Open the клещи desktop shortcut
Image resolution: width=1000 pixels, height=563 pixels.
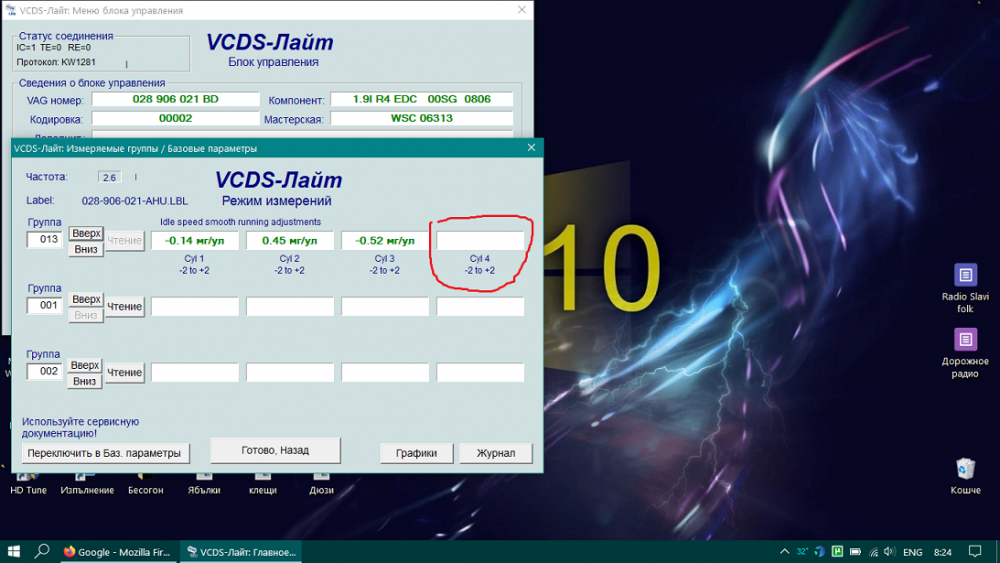pyautogui.click(x=263, y=483)
